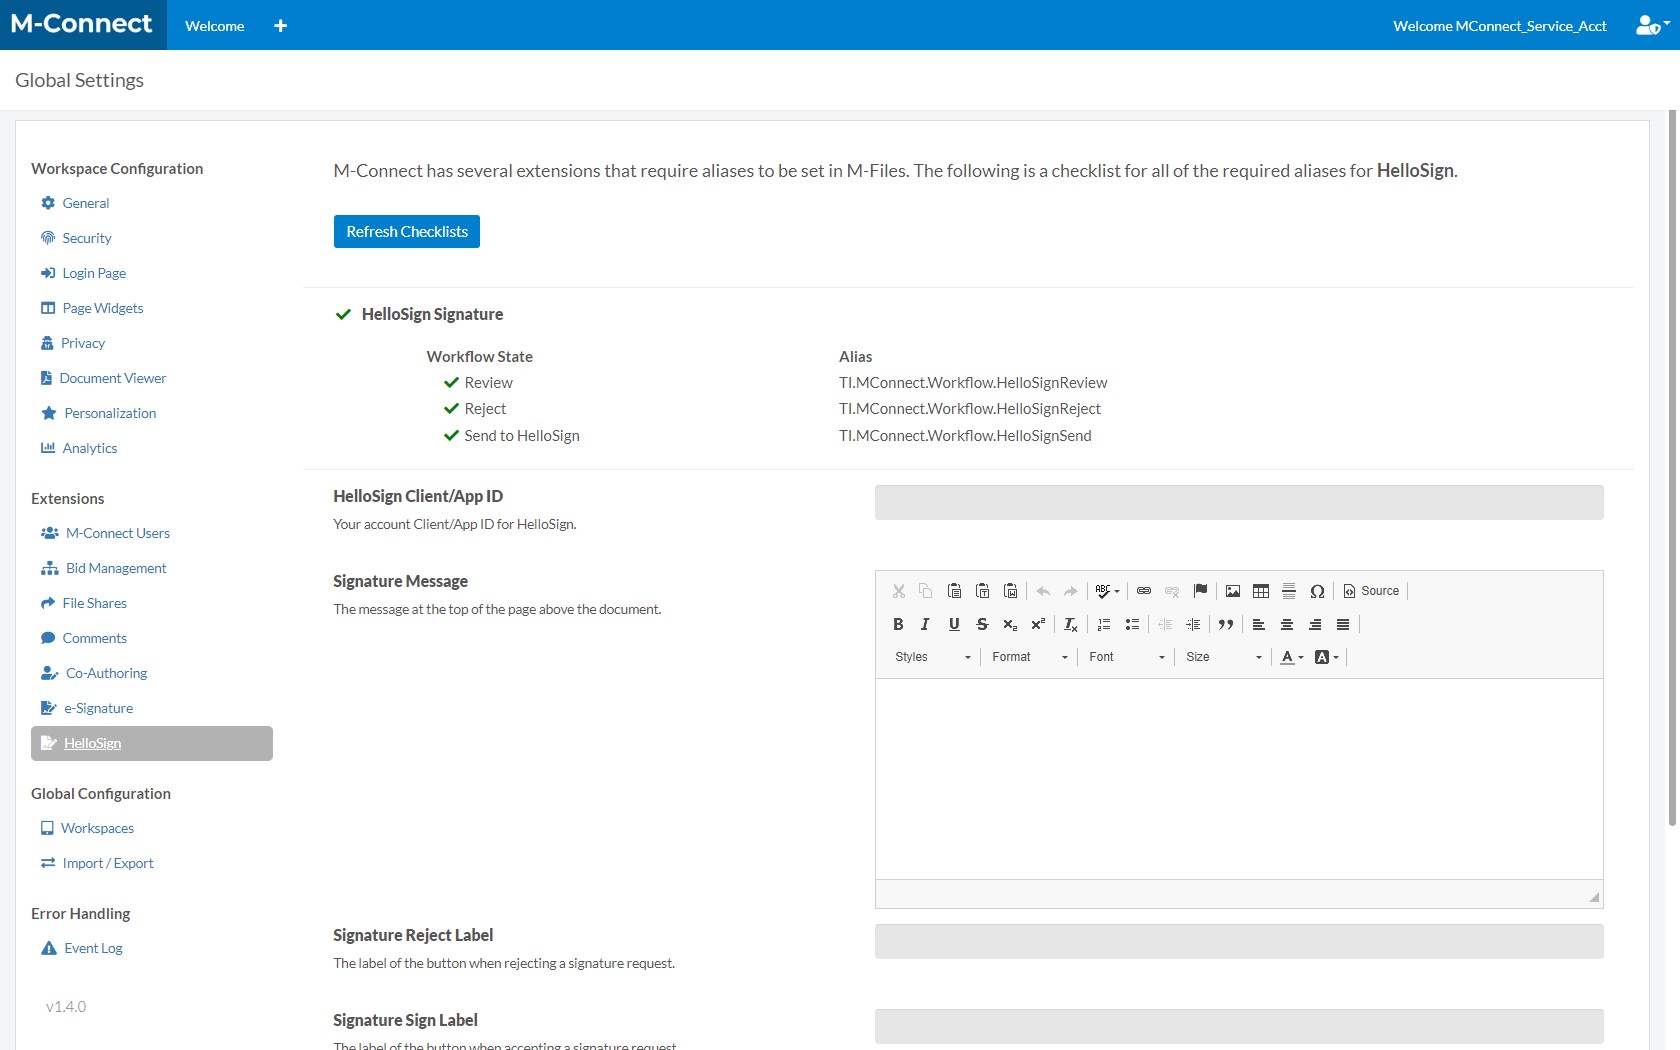Toggle the Source view button

pos(1371,591)
